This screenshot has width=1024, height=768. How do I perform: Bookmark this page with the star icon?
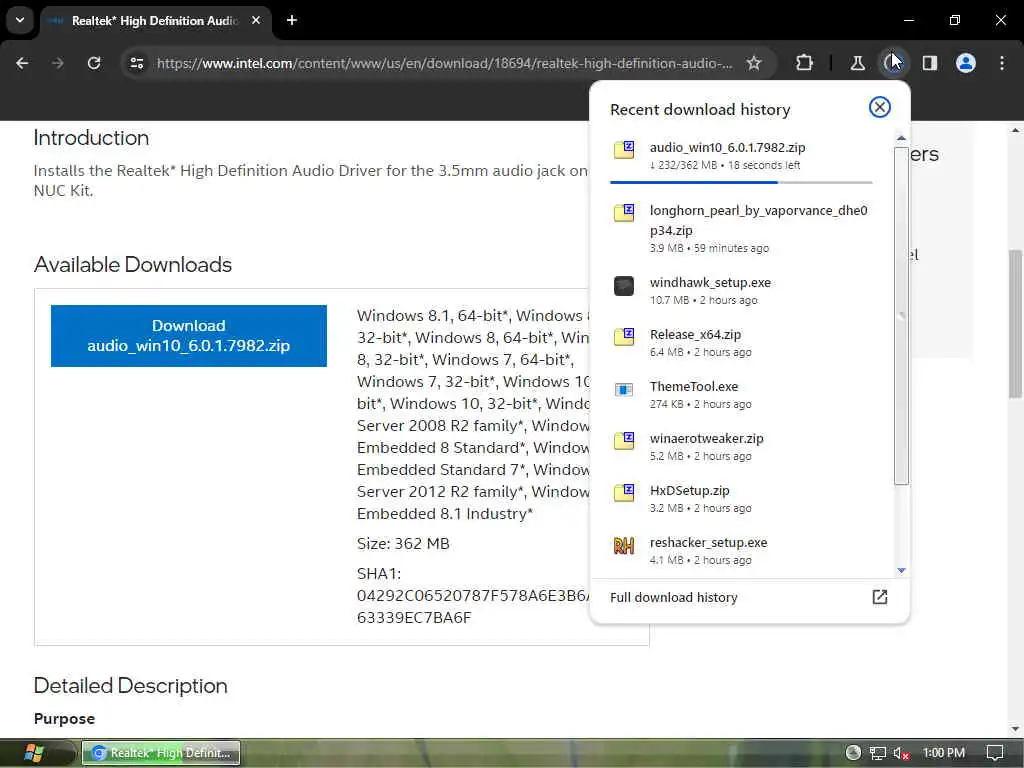tap(754, 63)
